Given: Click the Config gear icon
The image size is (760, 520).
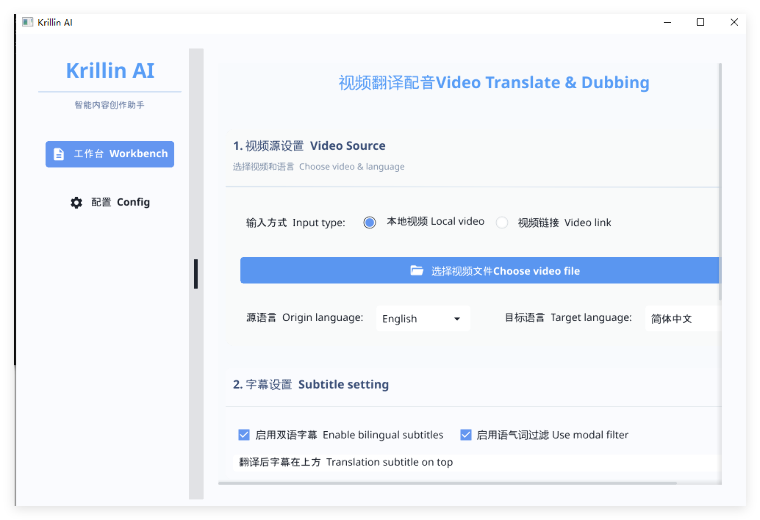Looking at the screenshot, I should 76,203.
